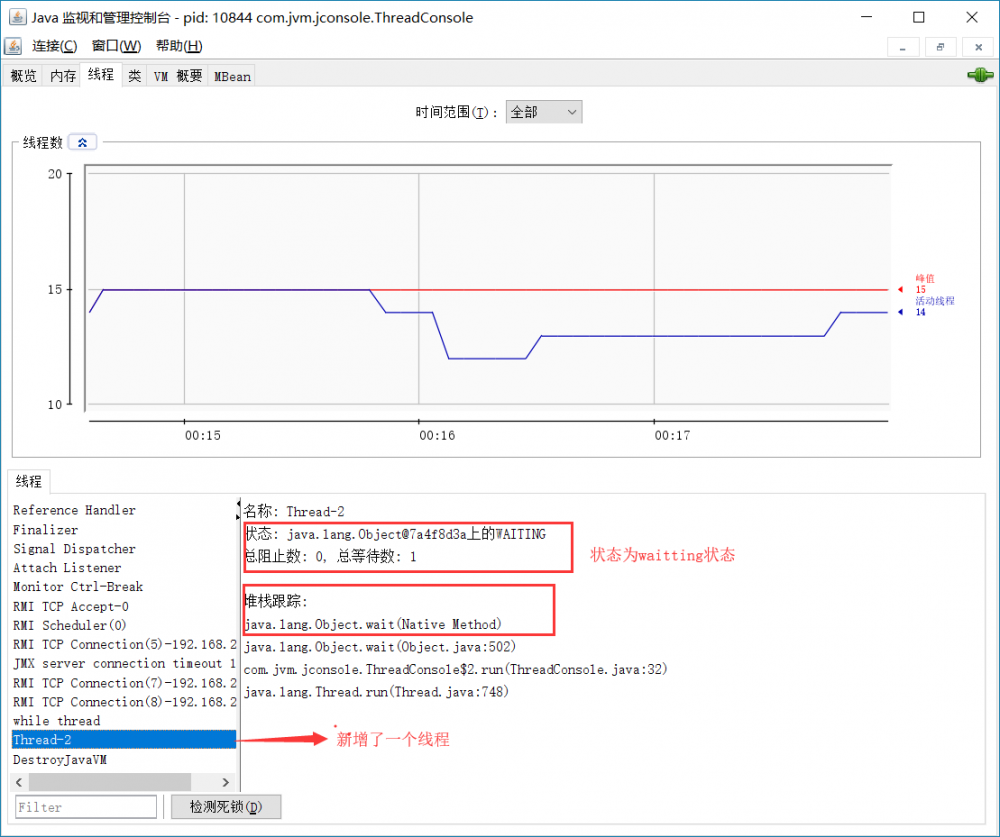Click inside the Filter input field
This screenshot has height=837, width=1000.
coord(85,806)
